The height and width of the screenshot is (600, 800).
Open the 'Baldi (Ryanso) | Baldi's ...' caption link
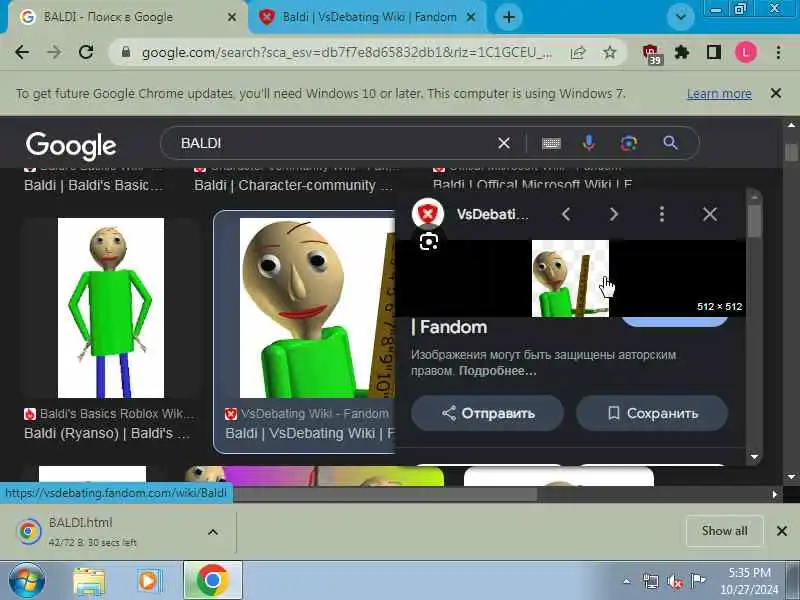point(107,434)
